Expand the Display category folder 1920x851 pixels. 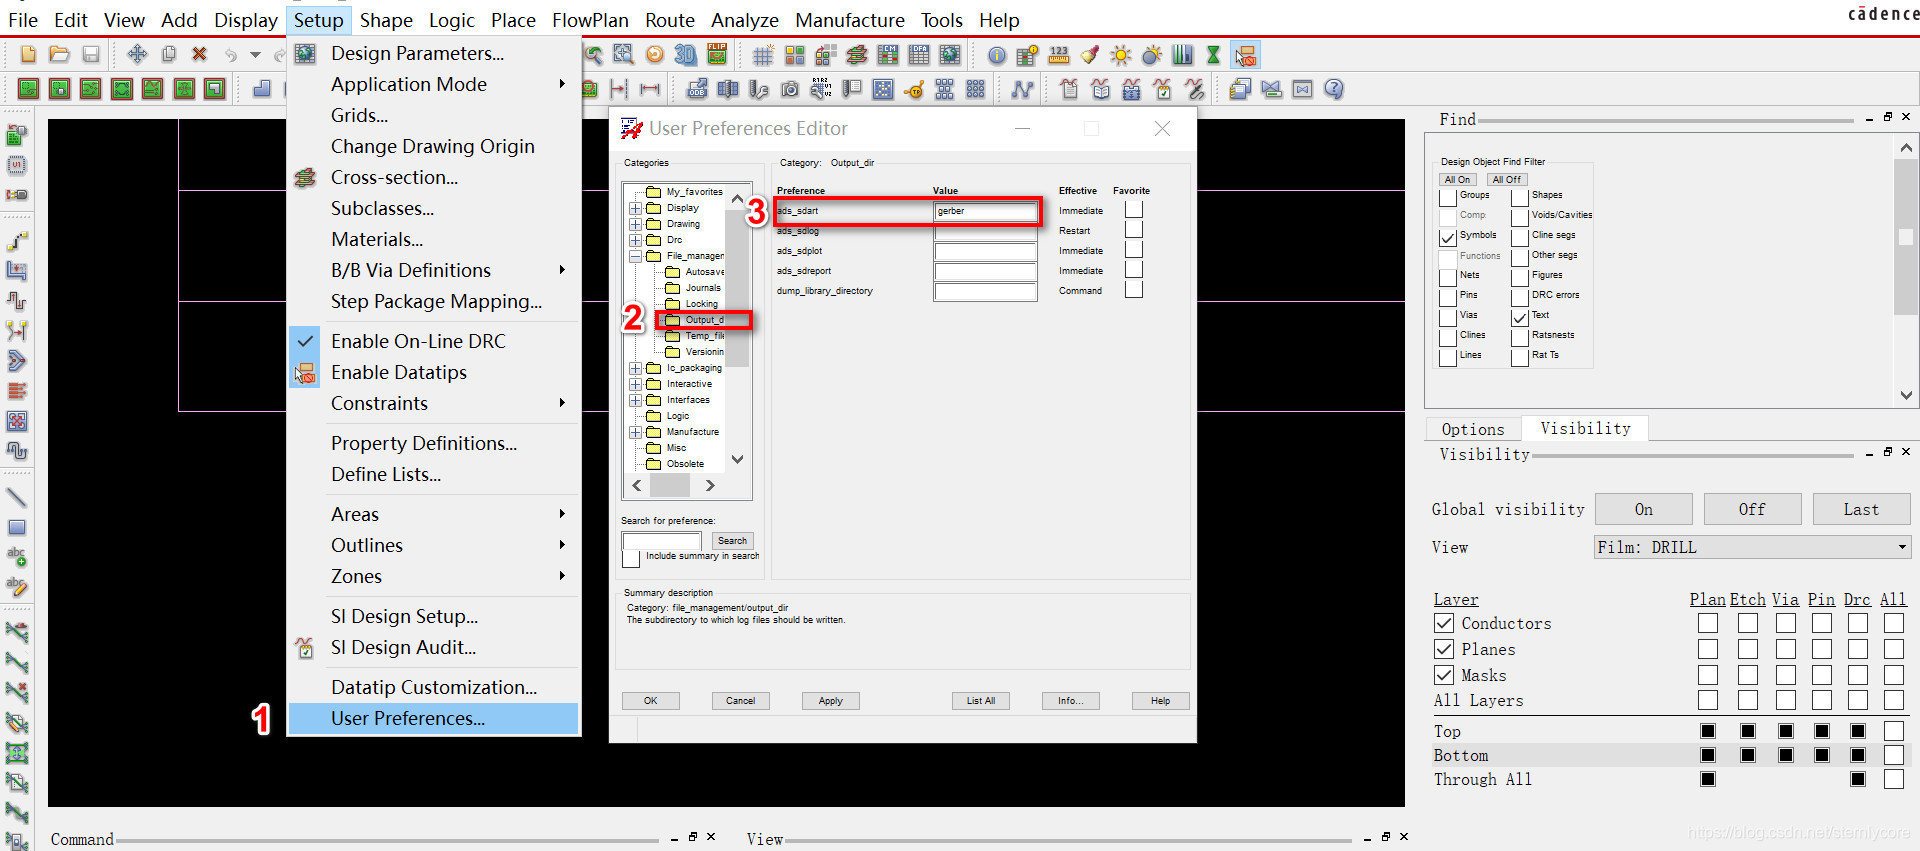coord(635,208)
